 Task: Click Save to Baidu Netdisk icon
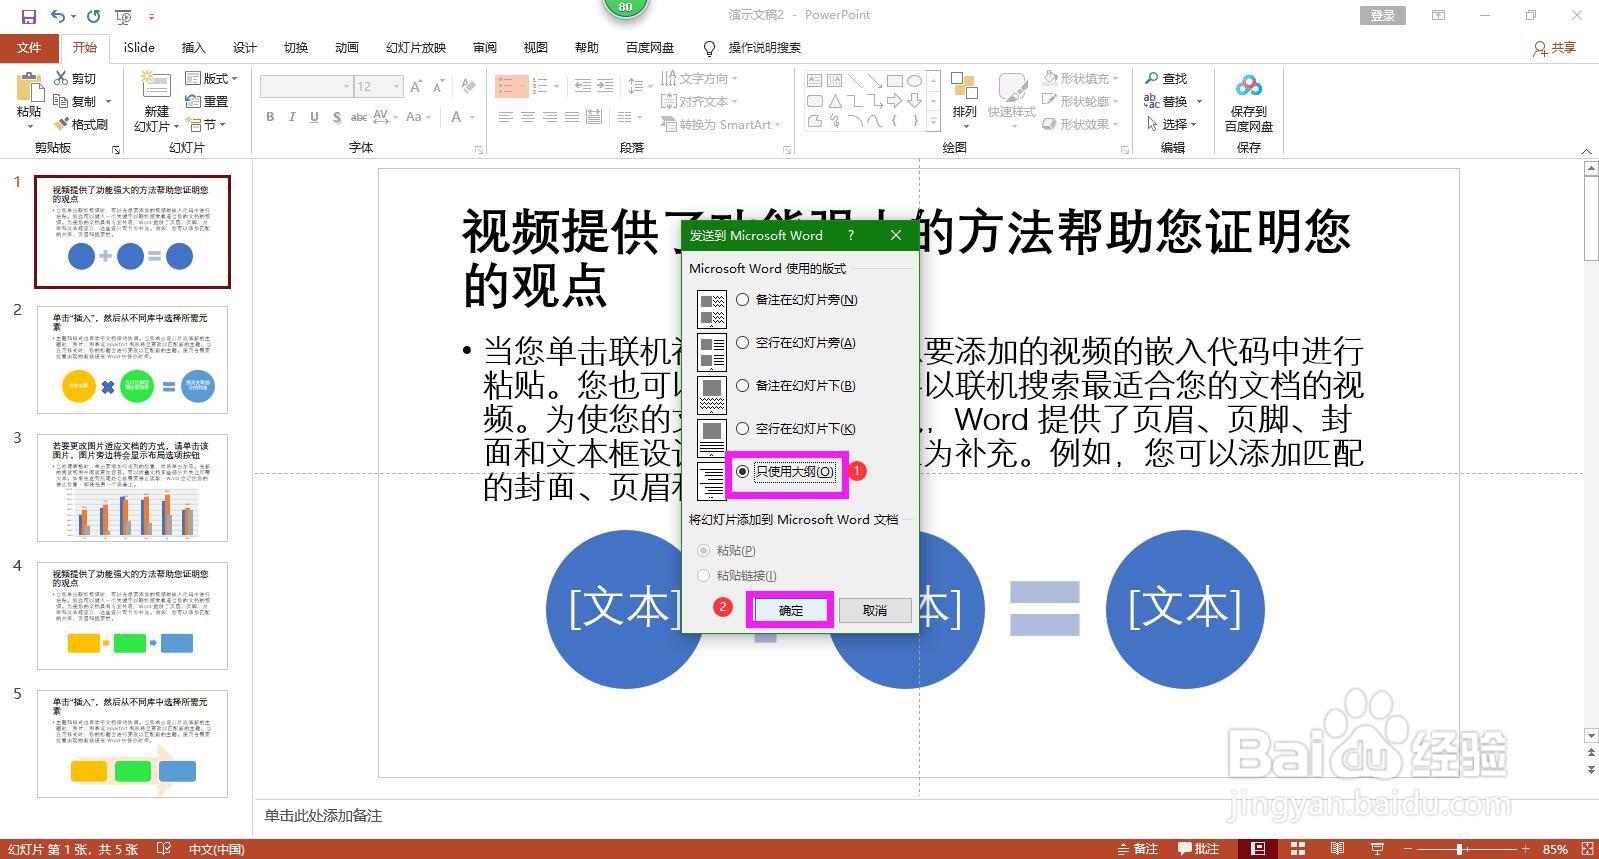(x=1249, y=86)
